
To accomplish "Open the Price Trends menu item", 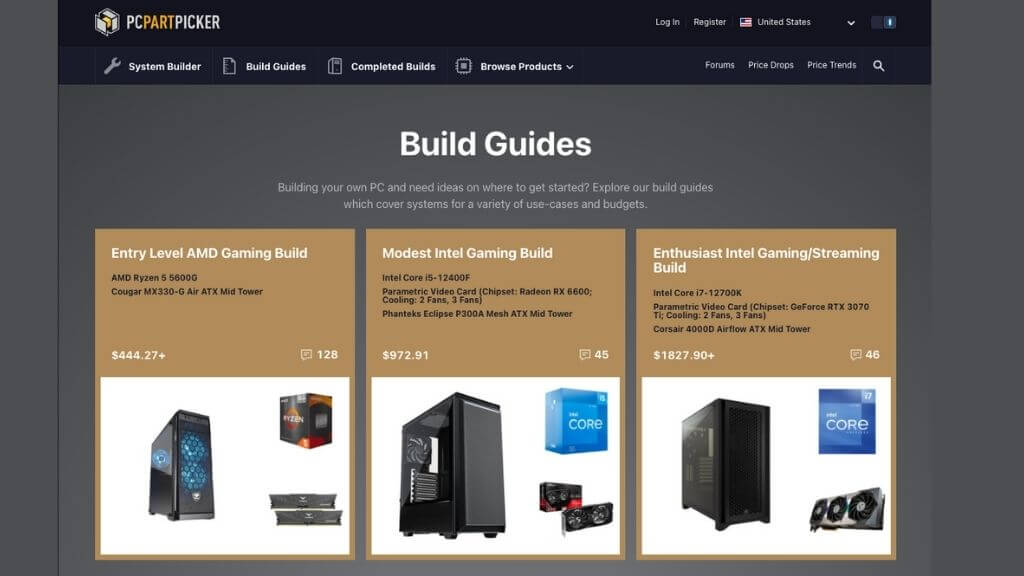I will click(831, 65).
